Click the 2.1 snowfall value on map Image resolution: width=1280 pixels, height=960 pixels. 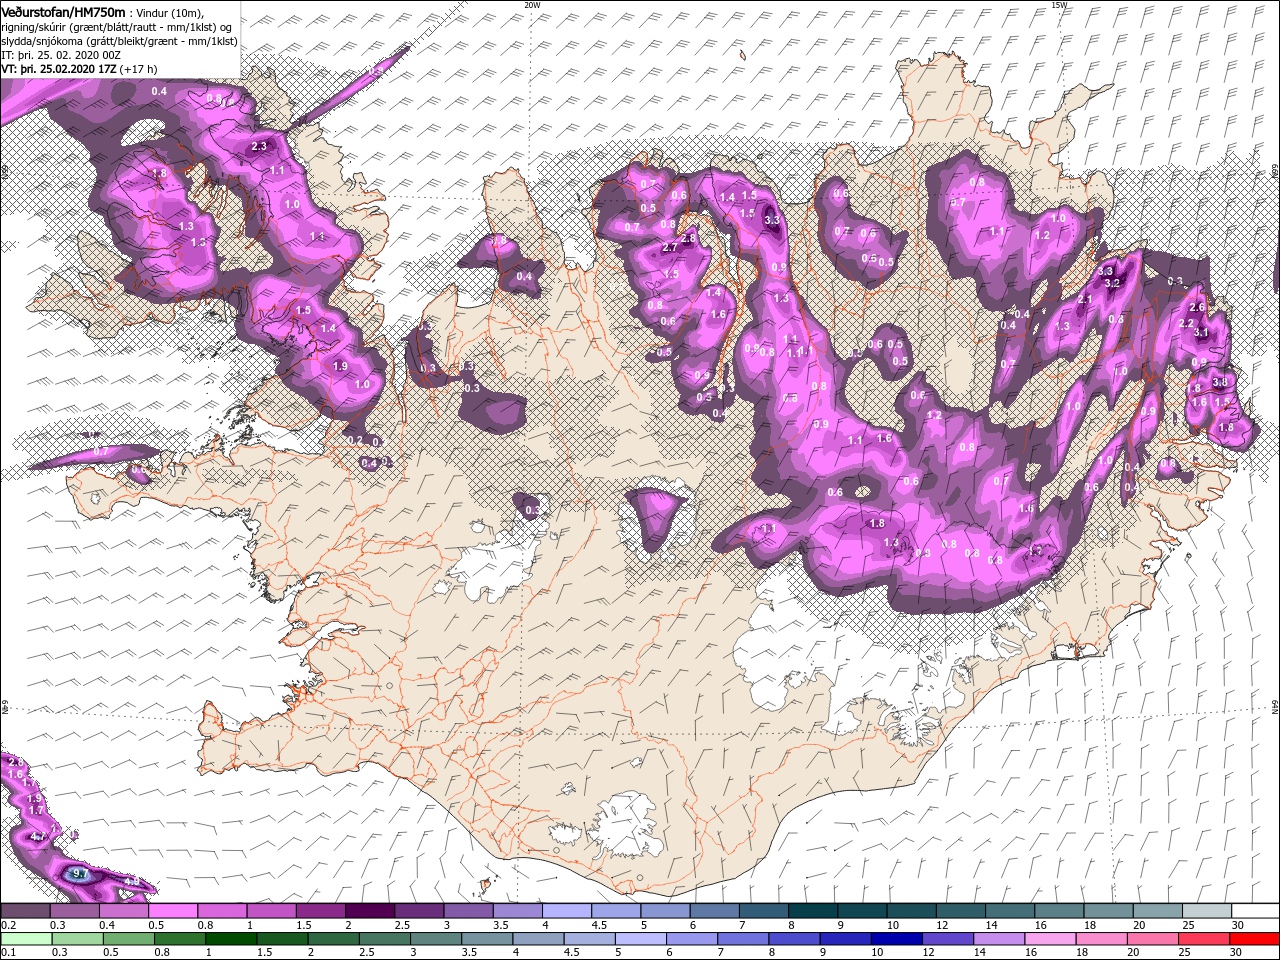(x=1085, y=299)
